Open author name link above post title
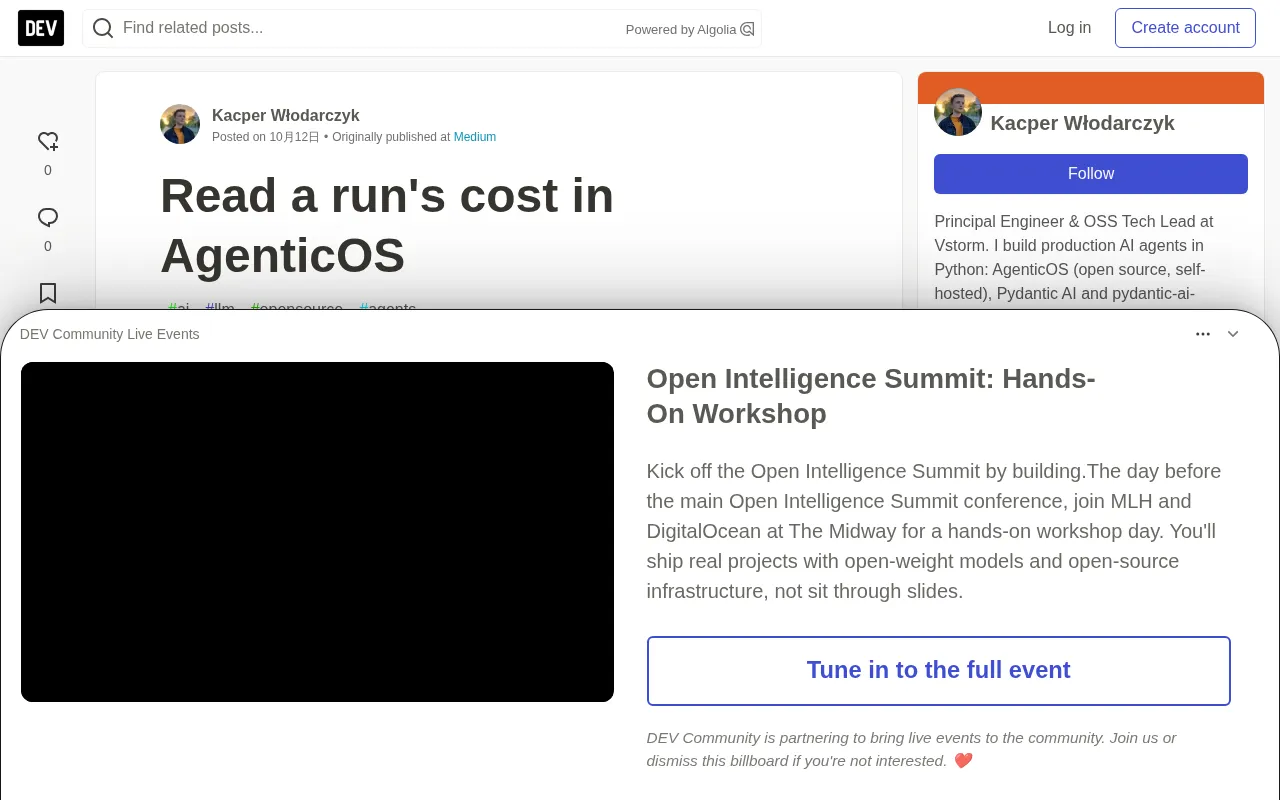 pyautogui.click(x=285, y=116)
